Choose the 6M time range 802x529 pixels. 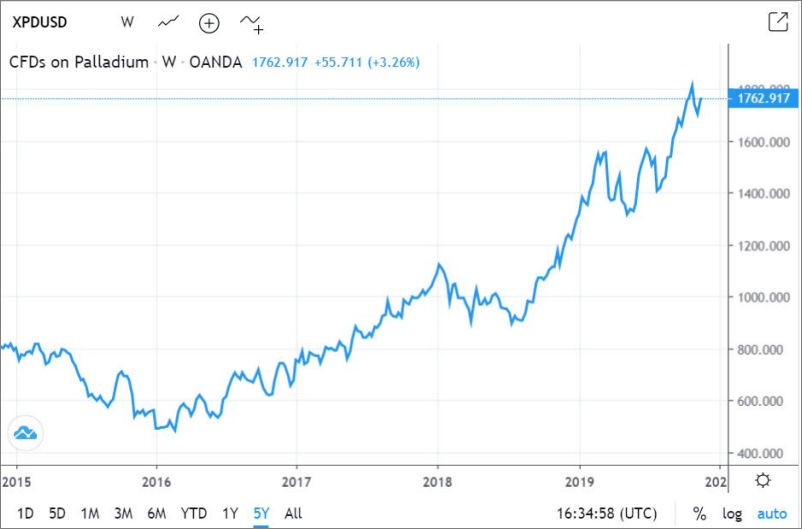[156, 513]
